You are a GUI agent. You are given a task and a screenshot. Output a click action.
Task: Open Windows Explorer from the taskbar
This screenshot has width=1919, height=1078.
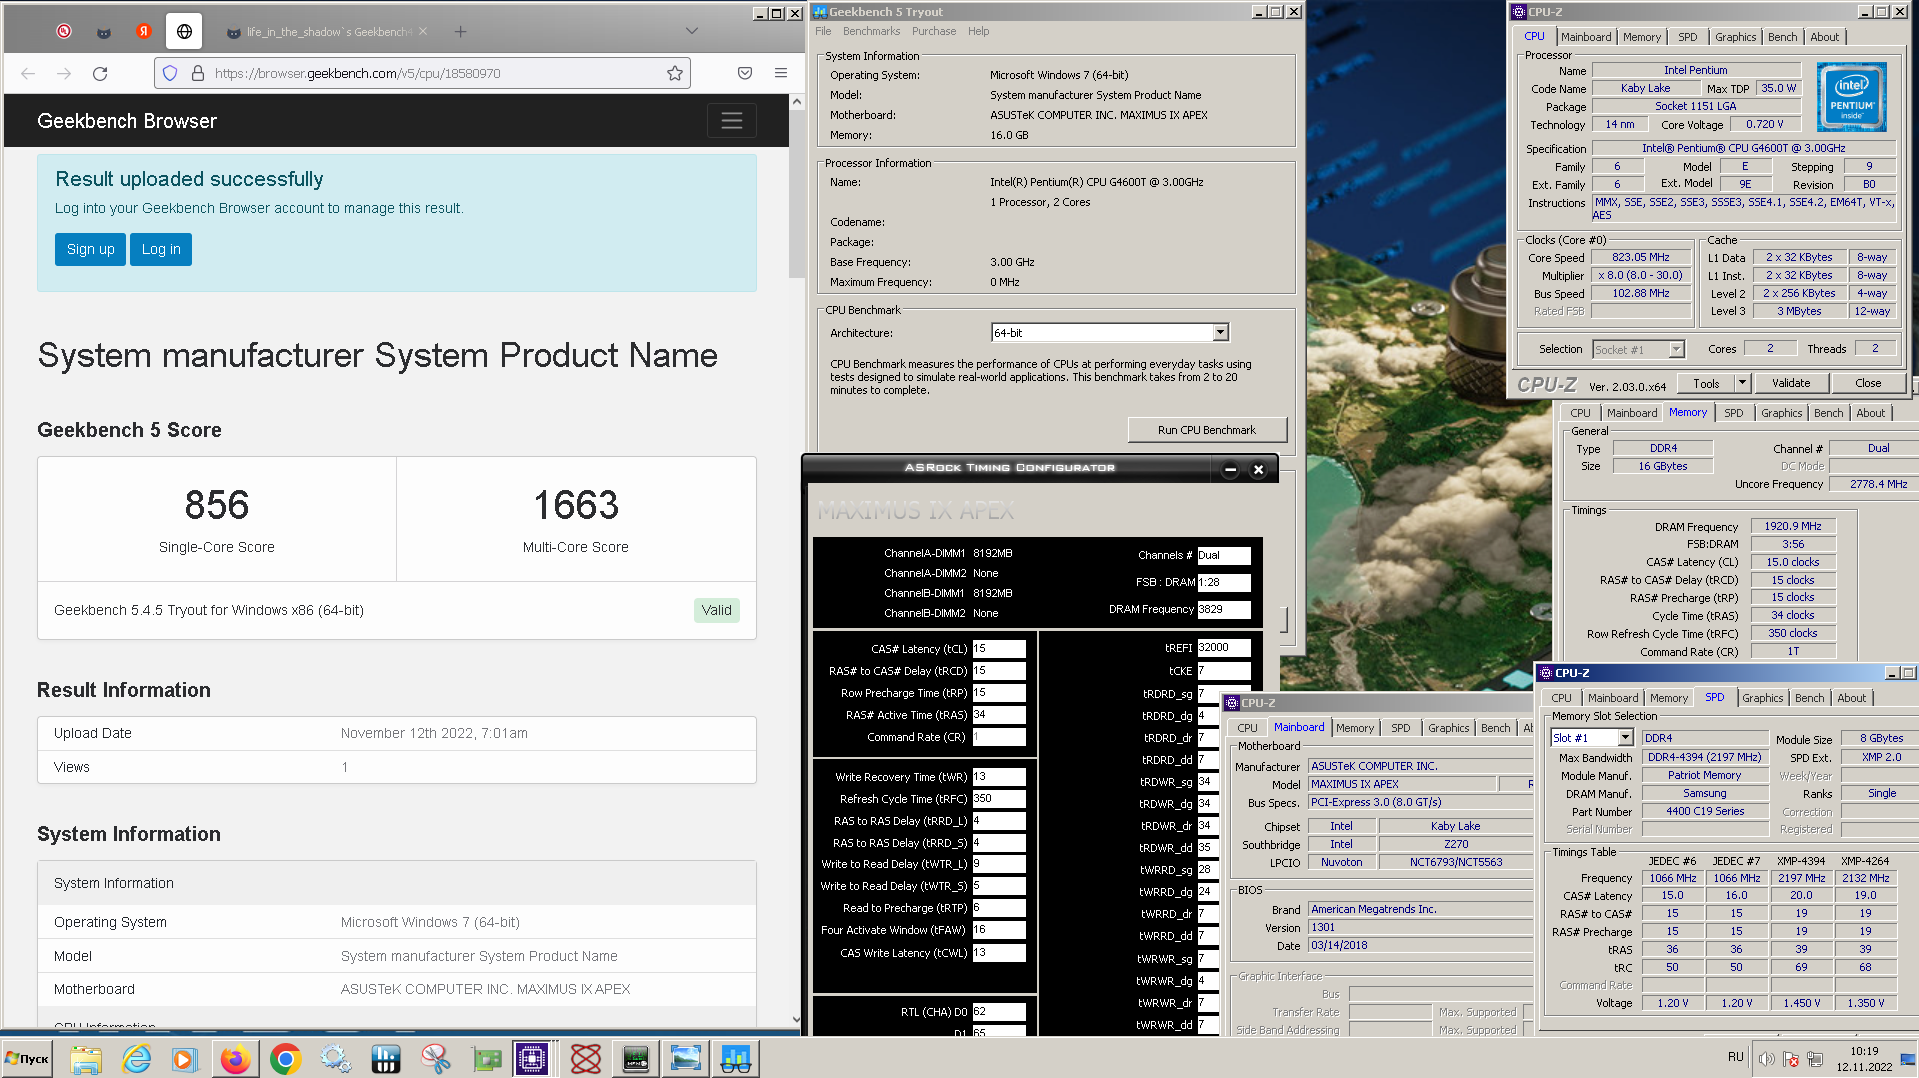pos(86,1058)
